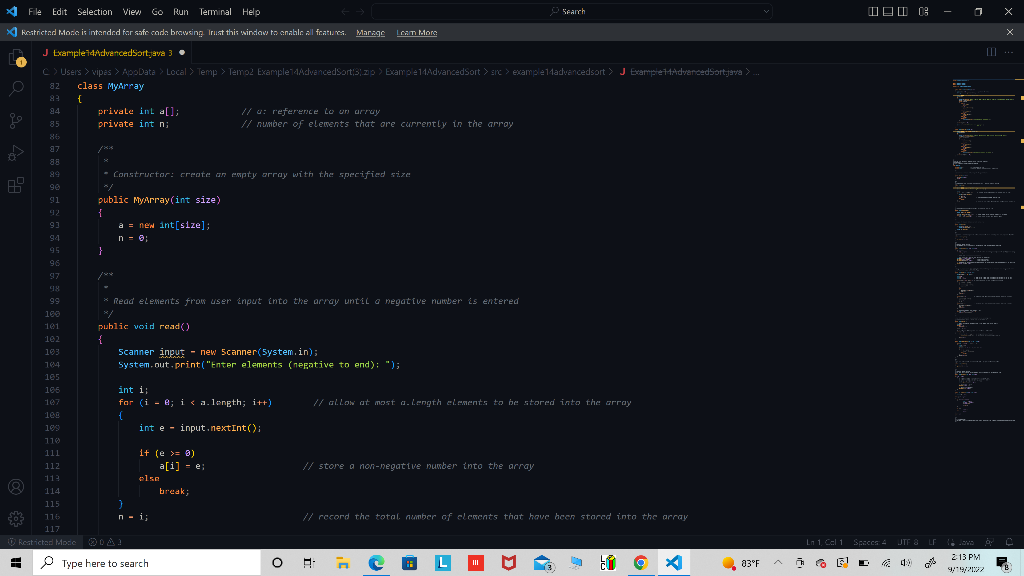Open the File menu
Image resolution: width=1024 pixels, height=576 pixels.
(x=35, y=12)
